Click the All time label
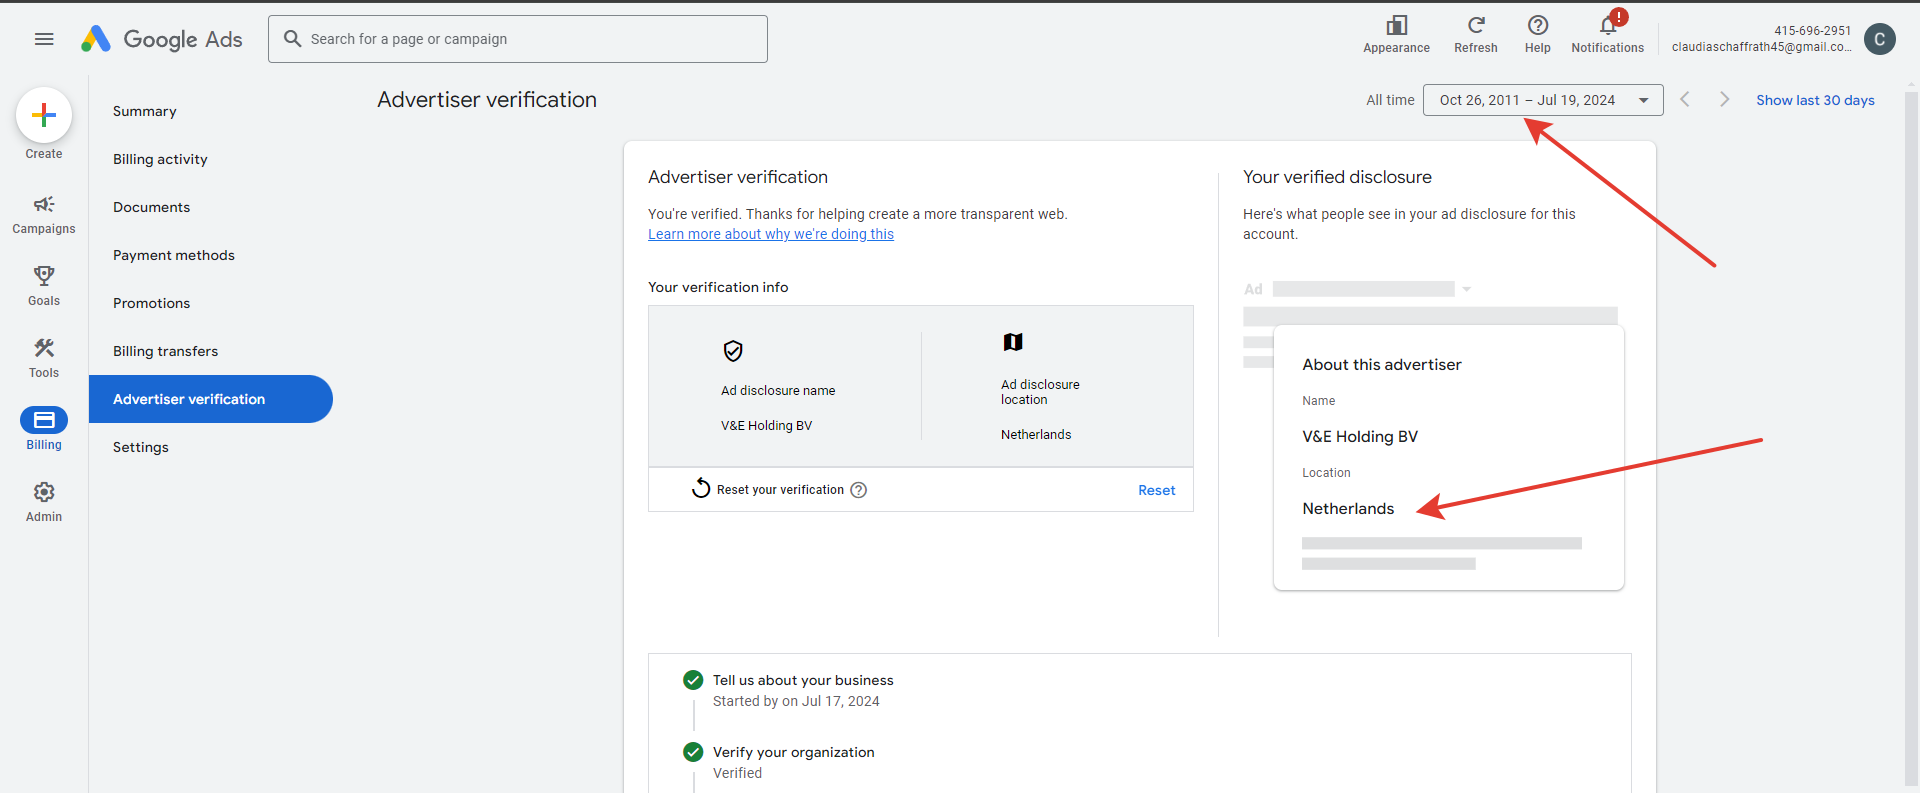 coord(1390,100)
